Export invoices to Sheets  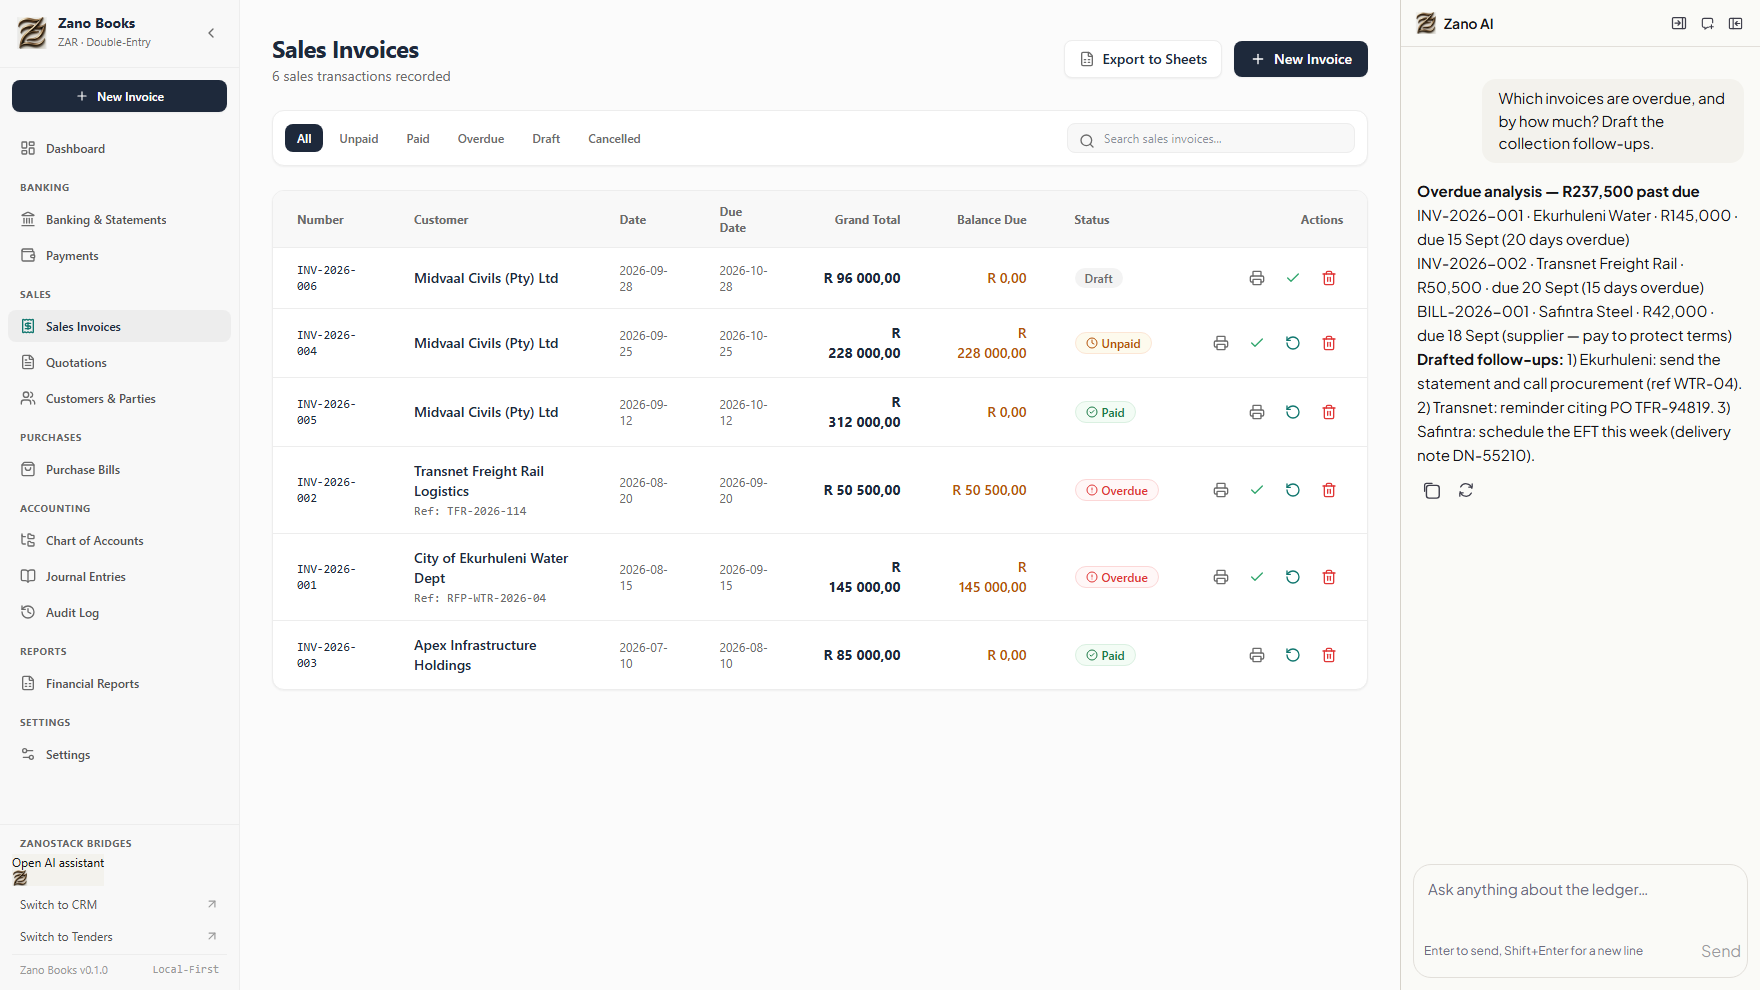[x=1143, y=59]
